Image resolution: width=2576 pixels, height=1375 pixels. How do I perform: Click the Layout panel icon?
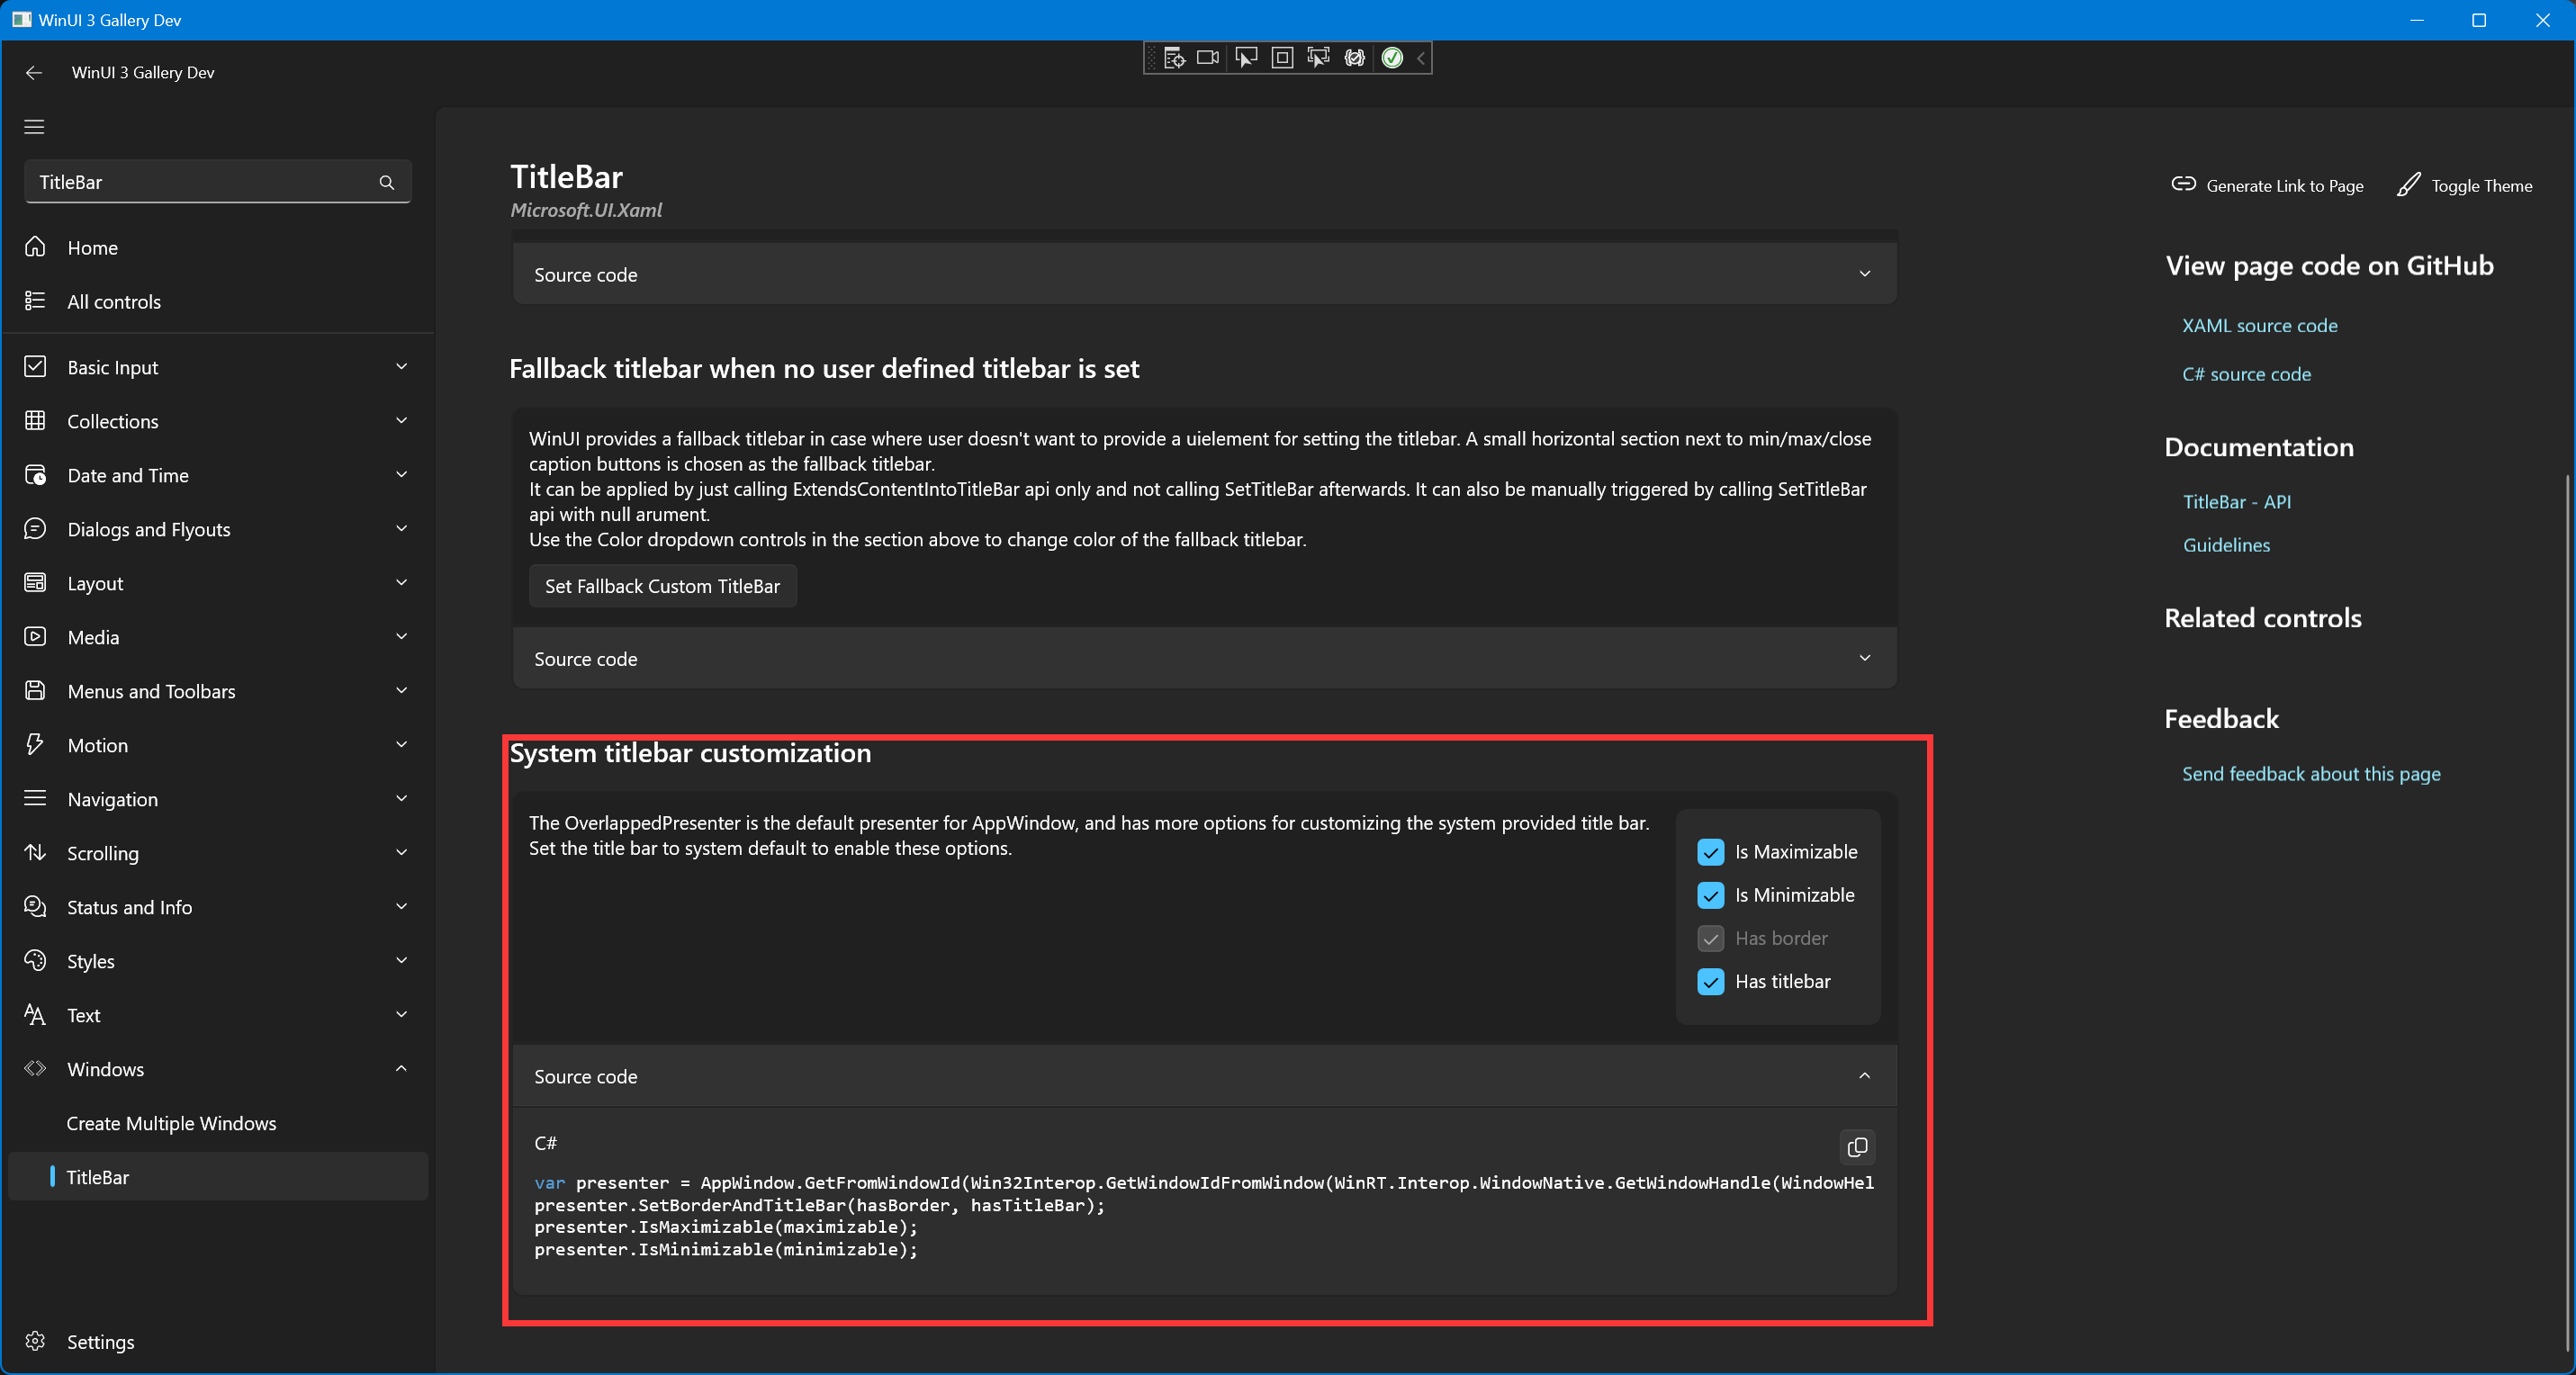(35, 583)
